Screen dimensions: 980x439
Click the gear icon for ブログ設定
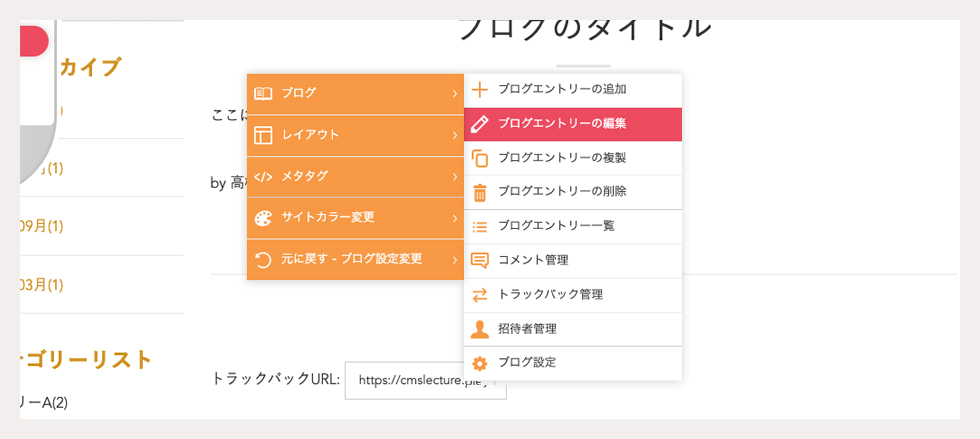(479, 363)
